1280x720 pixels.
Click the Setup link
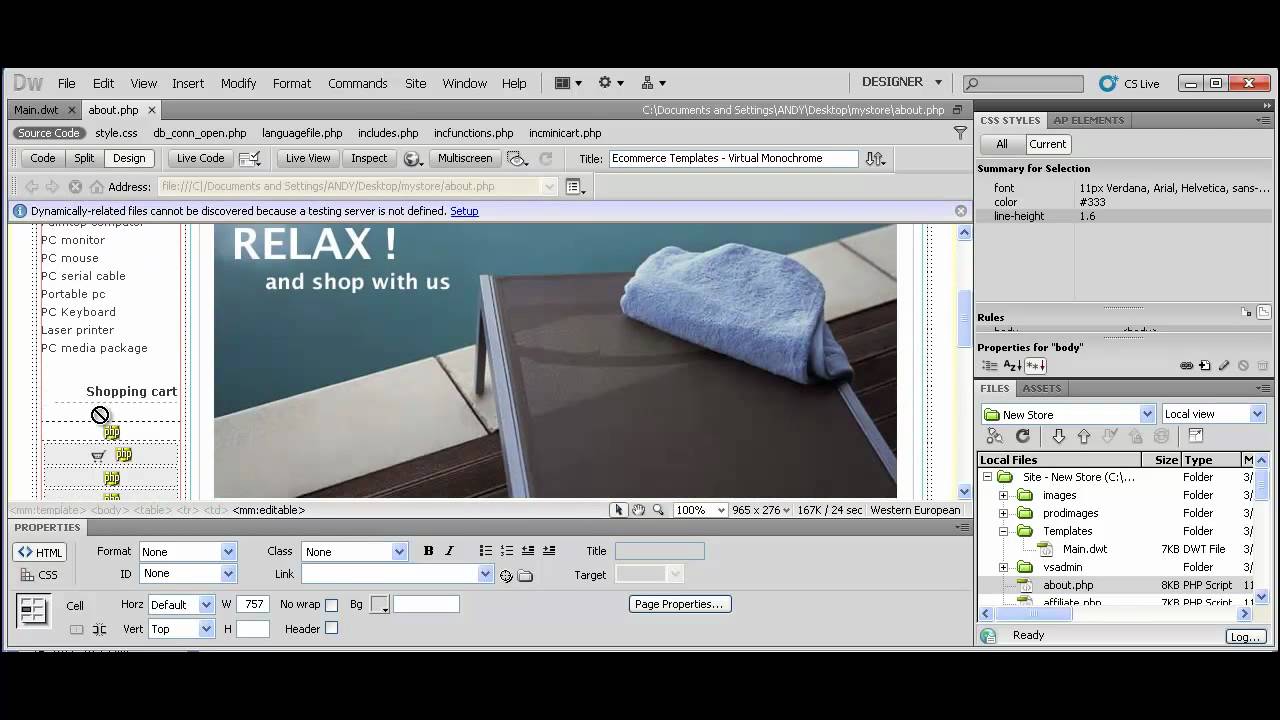(x=464, y=211)
